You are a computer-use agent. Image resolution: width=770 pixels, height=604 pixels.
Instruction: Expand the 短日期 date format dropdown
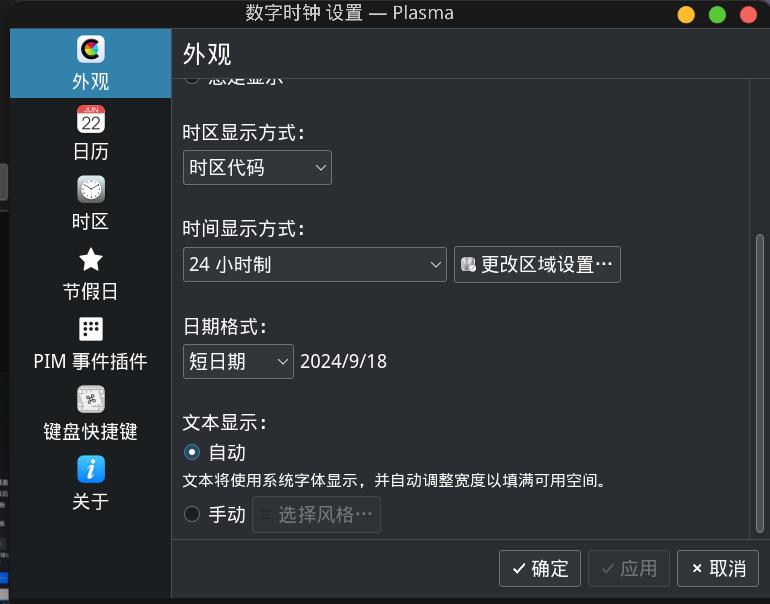(238, 361)
